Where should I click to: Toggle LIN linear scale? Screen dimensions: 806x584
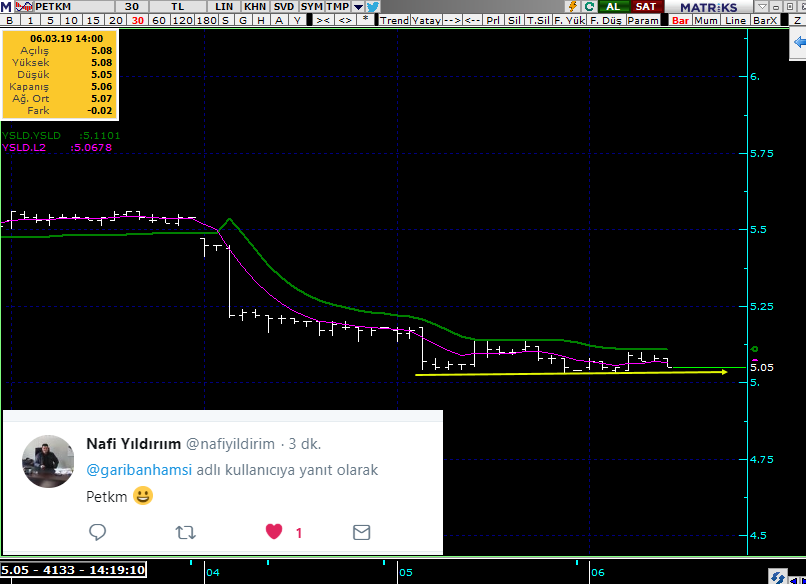point(224,7)
